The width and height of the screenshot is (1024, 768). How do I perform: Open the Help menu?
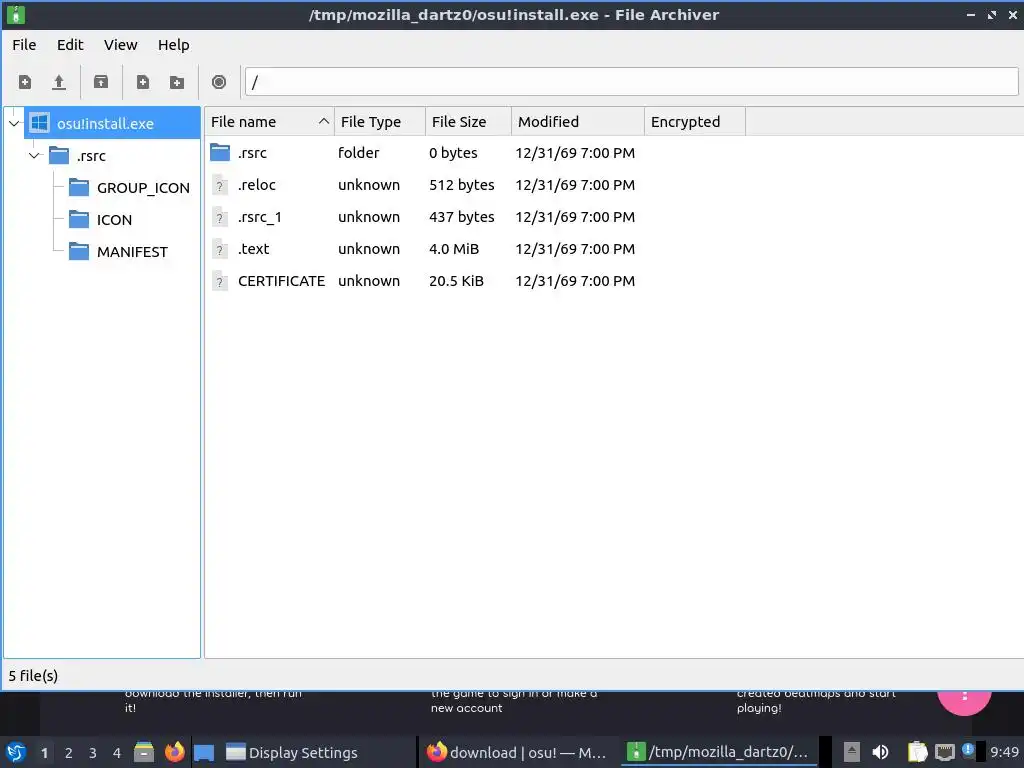pos(174,45)
